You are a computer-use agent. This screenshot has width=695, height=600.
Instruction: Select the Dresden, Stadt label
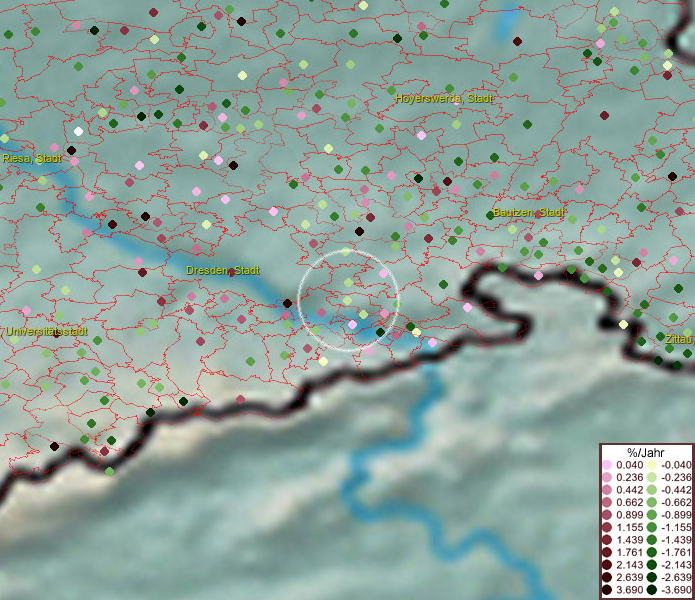pos(223,270)
